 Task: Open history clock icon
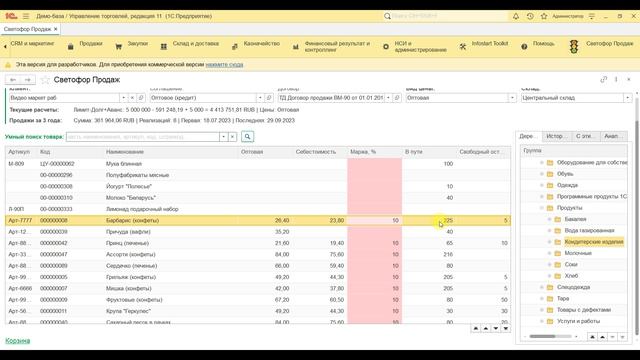point(530,16)
